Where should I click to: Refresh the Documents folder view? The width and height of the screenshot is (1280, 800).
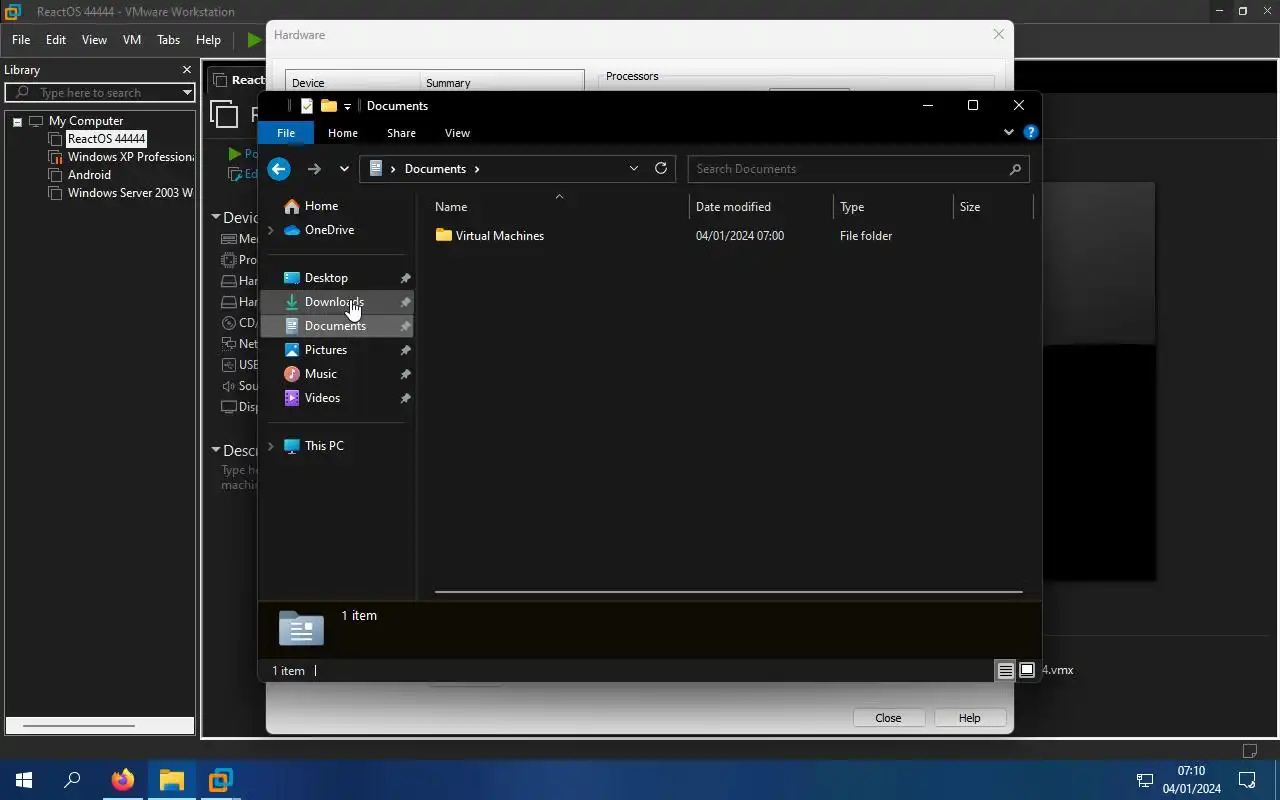[x=661, y=168]
